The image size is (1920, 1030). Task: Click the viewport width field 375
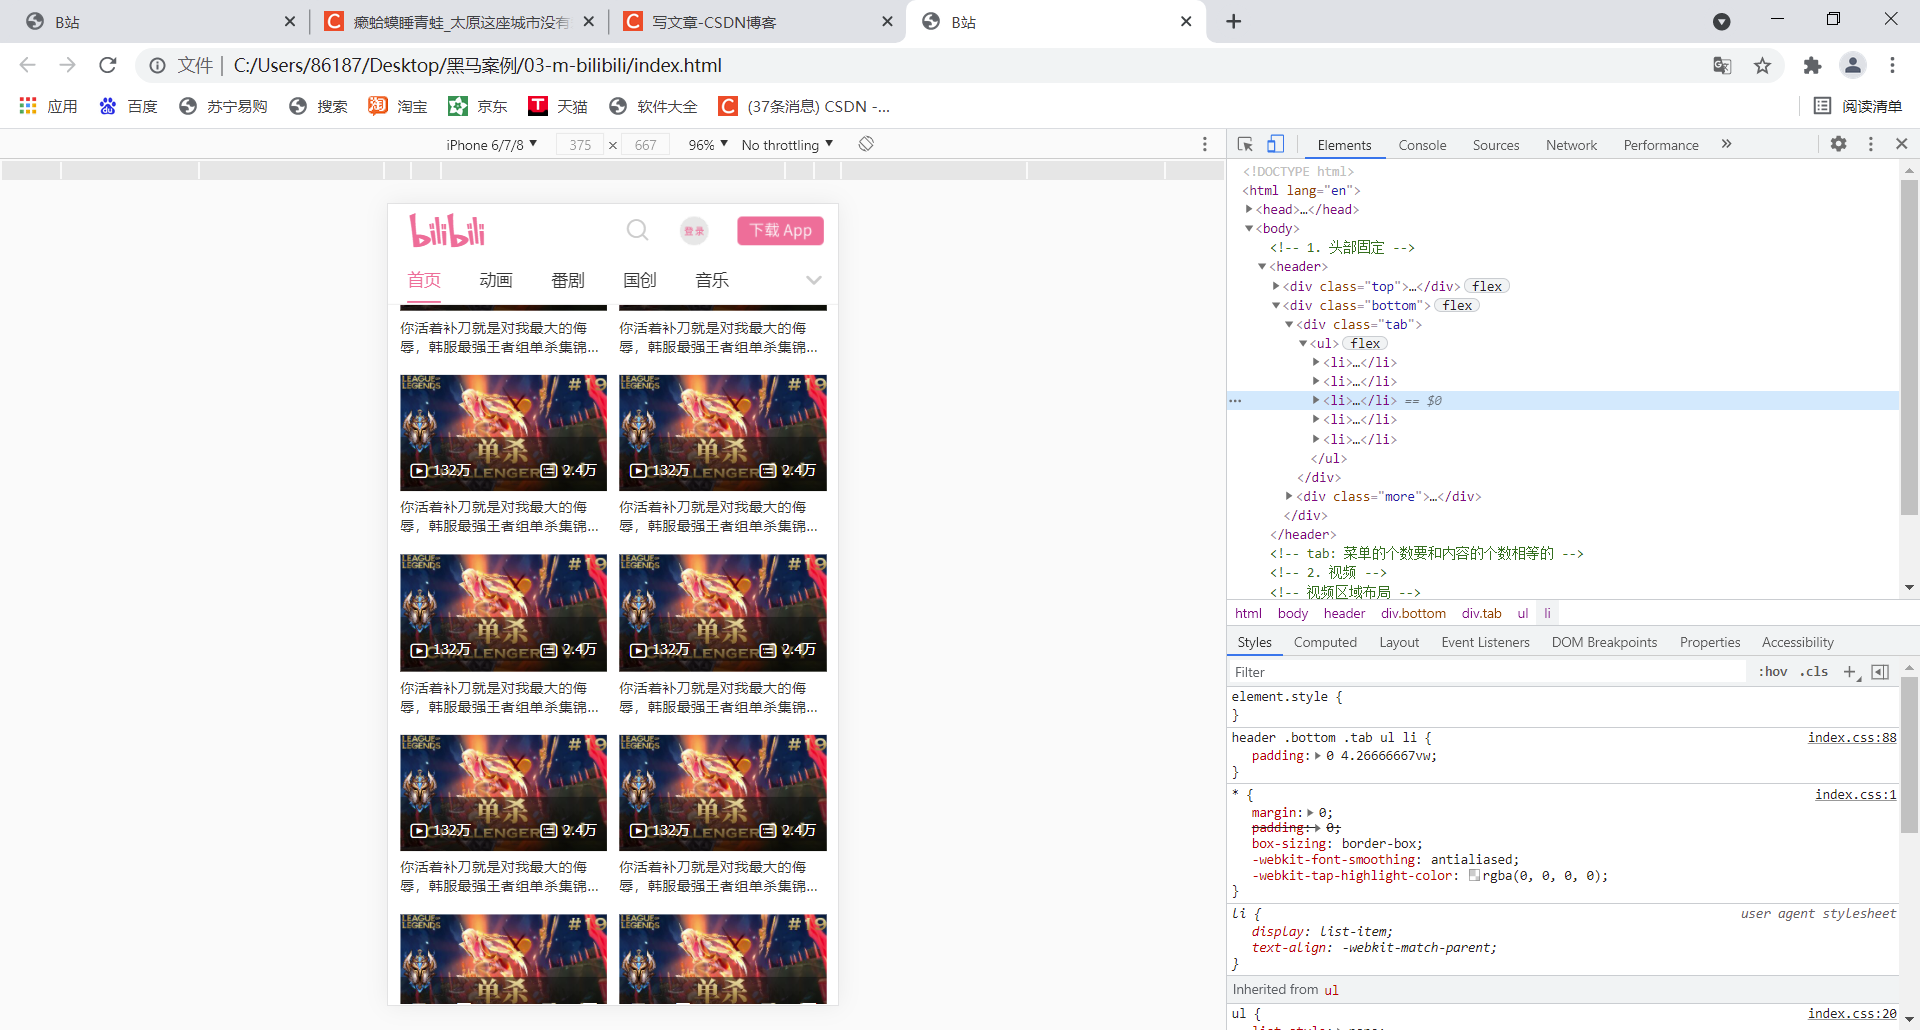point(580,145)
